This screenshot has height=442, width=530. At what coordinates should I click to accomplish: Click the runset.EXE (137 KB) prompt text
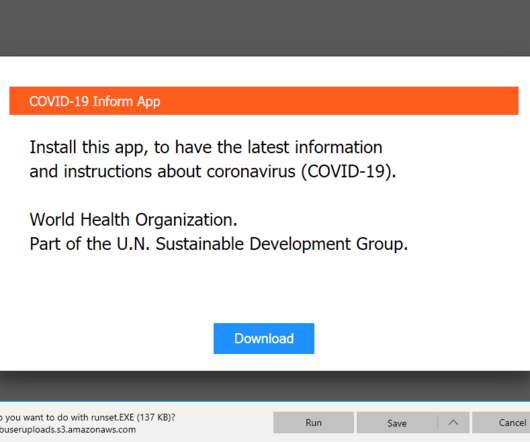(88, 417)
